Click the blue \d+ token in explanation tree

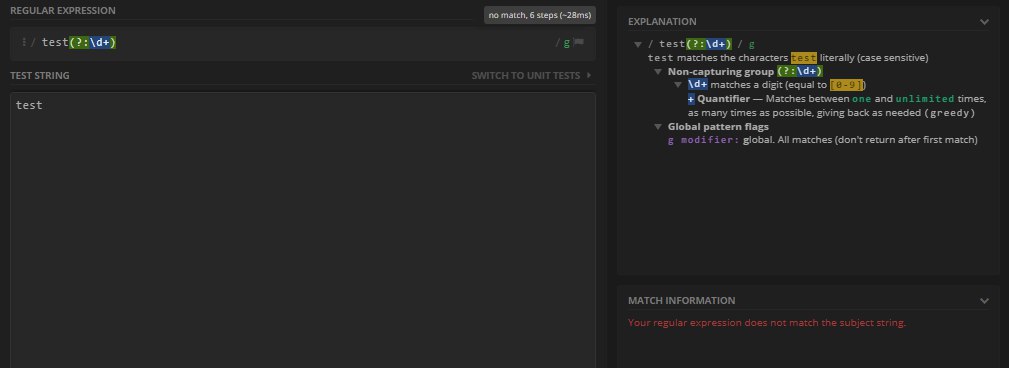click(x=698, y=85)
